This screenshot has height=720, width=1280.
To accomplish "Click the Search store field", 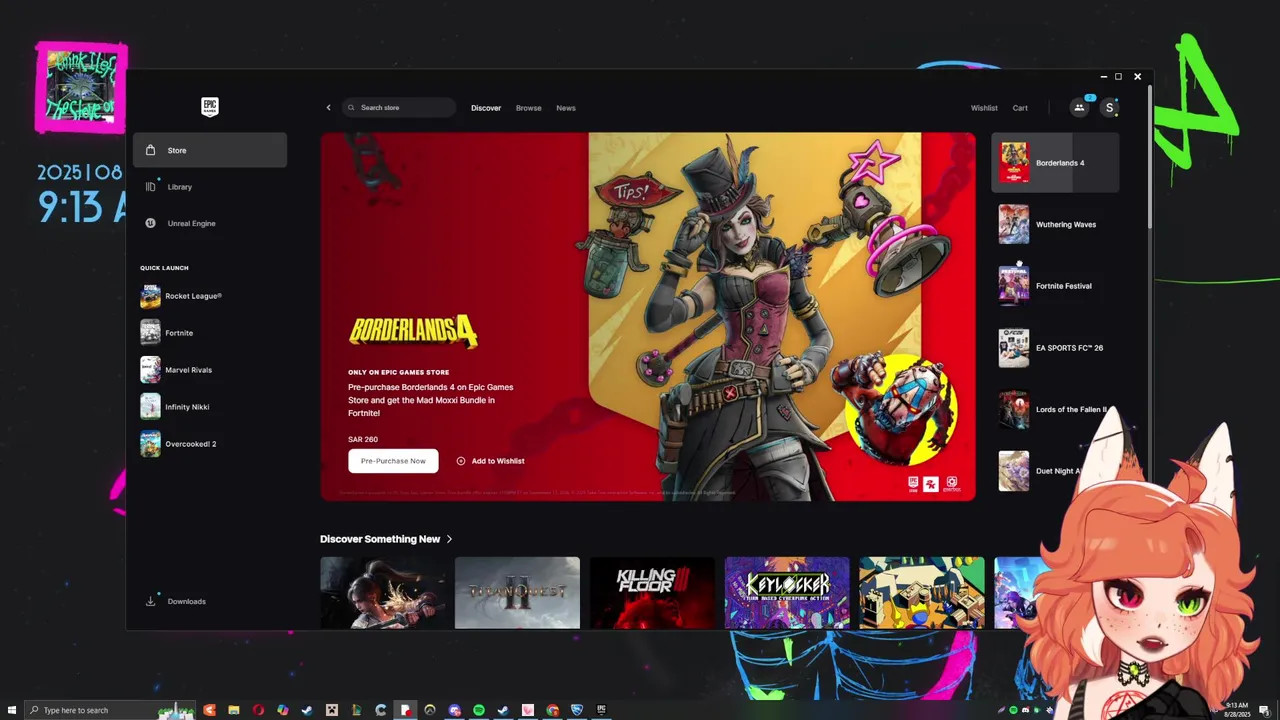I will coord(399,108).
